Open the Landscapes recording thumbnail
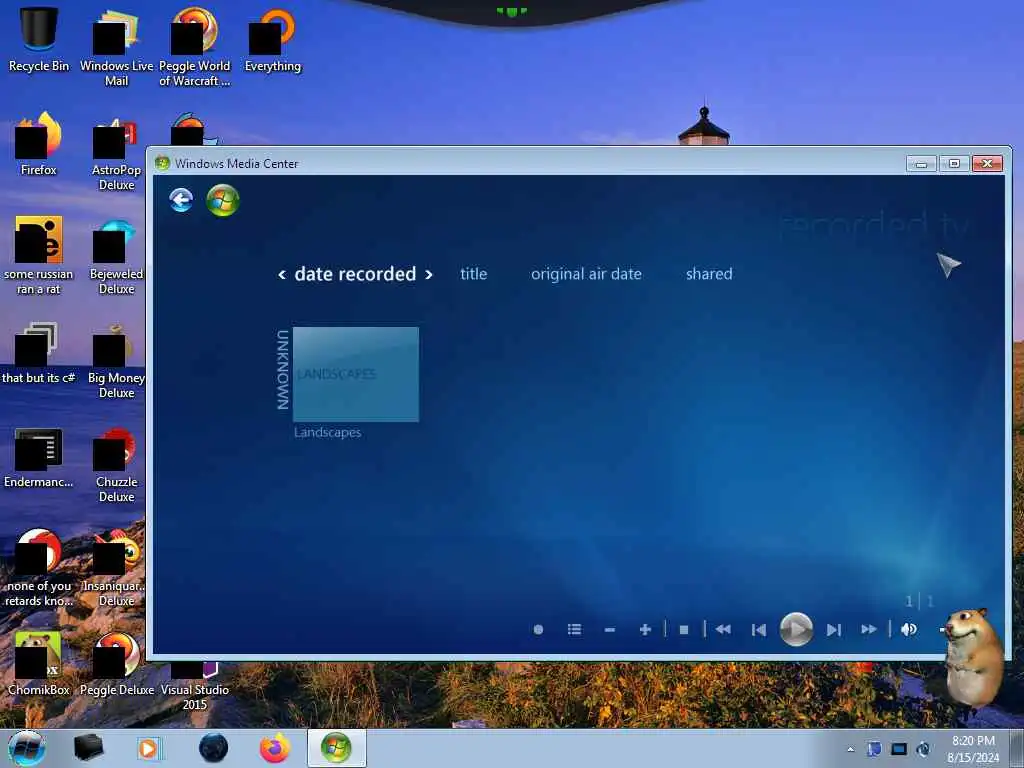The height and width of the screenshot is (768, 1024). coord(356,374)
